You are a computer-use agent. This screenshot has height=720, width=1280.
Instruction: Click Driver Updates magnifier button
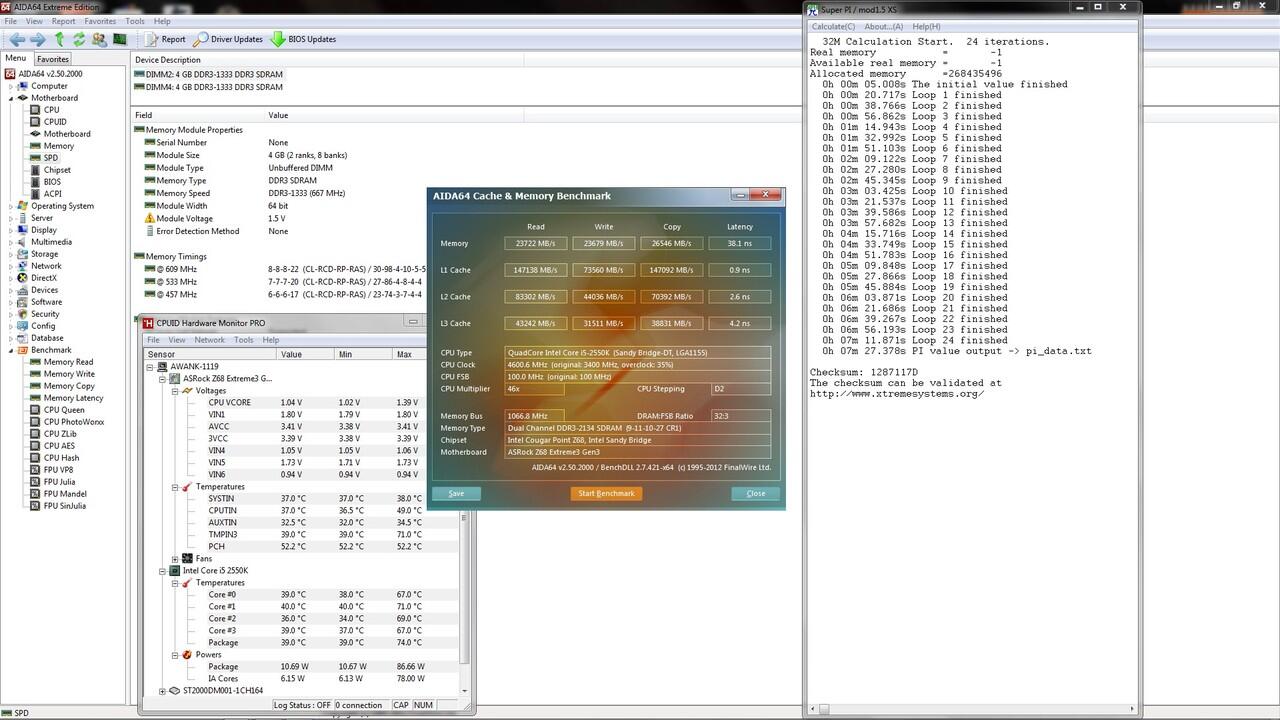tap(229, 39)
